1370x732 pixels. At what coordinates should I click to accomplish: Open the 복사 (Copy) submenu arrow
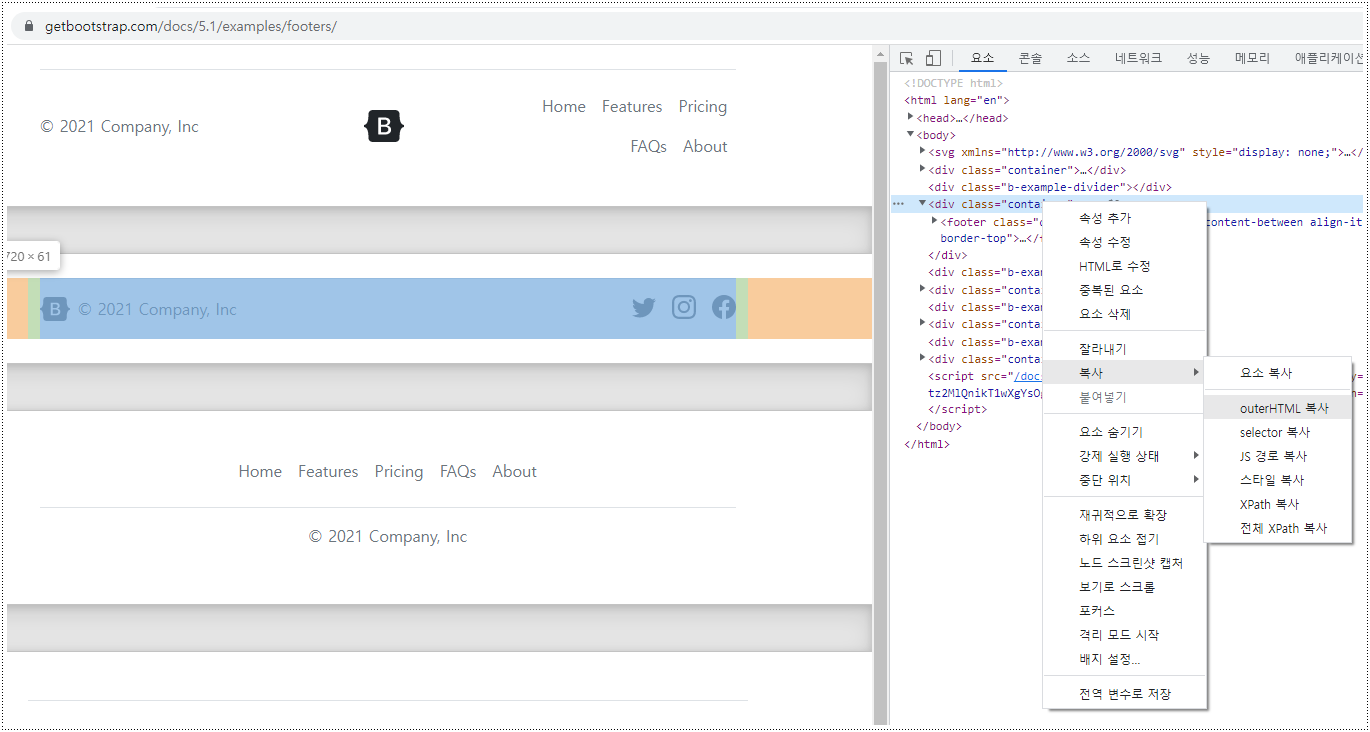point(1196,373)
